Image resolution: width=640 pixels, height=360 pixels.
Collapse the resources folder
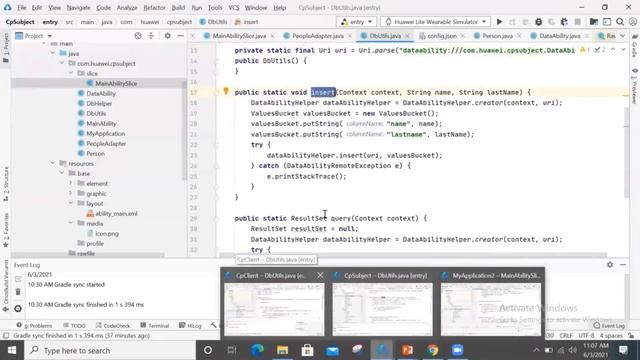pos(53,163)
